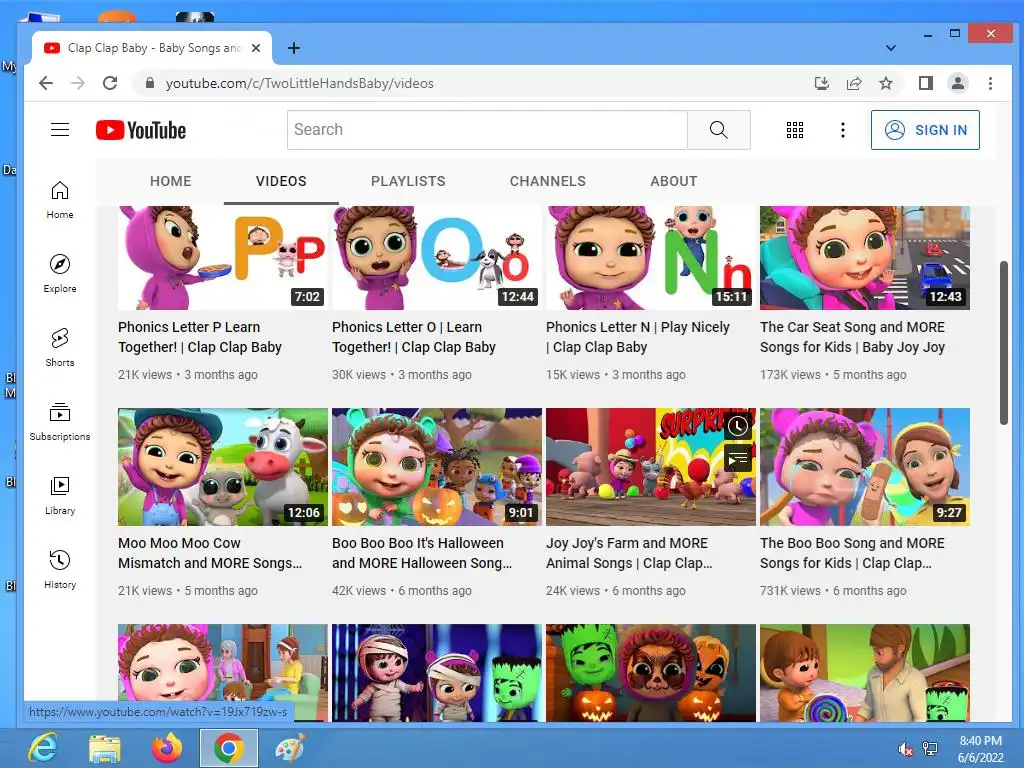Close the Clap Clap Baby tab
Screen dimensions: 1024x768
256,48
